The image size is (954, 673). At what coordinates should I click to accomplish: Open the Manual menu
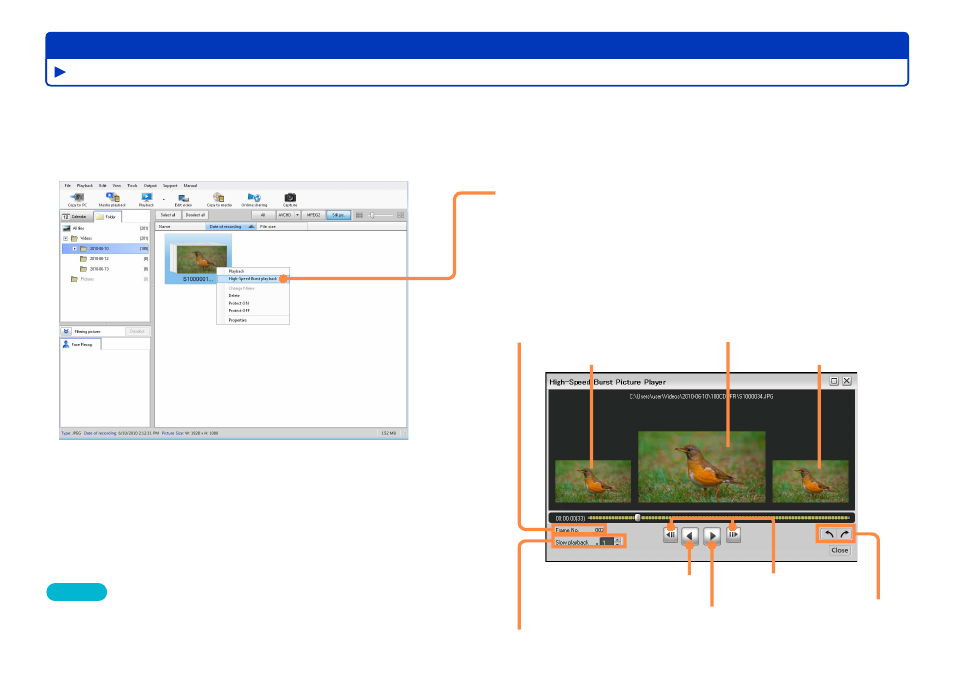(x=190, y=186)
